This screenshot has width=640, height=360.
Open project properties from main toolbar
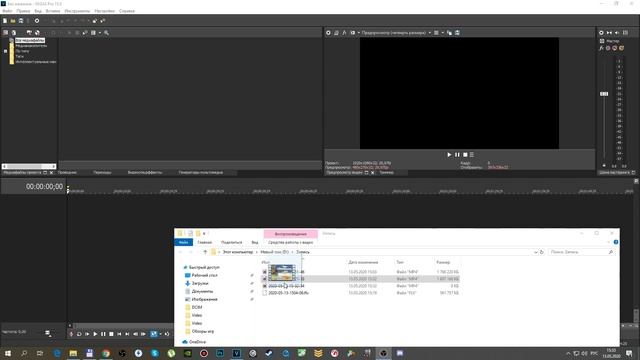coord(37,21)
